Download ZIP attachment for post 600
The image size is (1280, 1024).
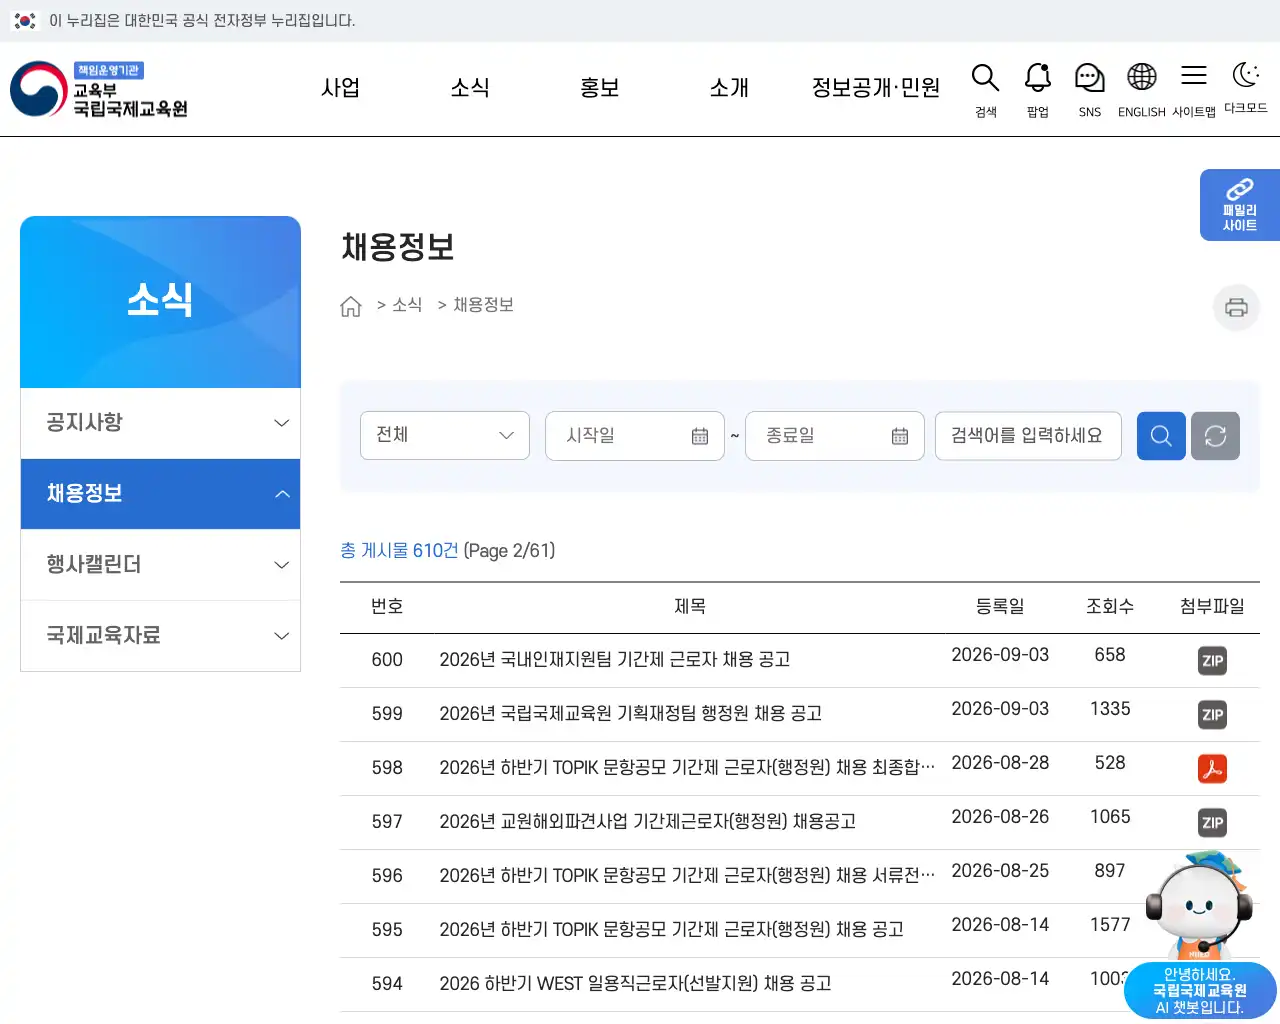tap(1212, 660)
